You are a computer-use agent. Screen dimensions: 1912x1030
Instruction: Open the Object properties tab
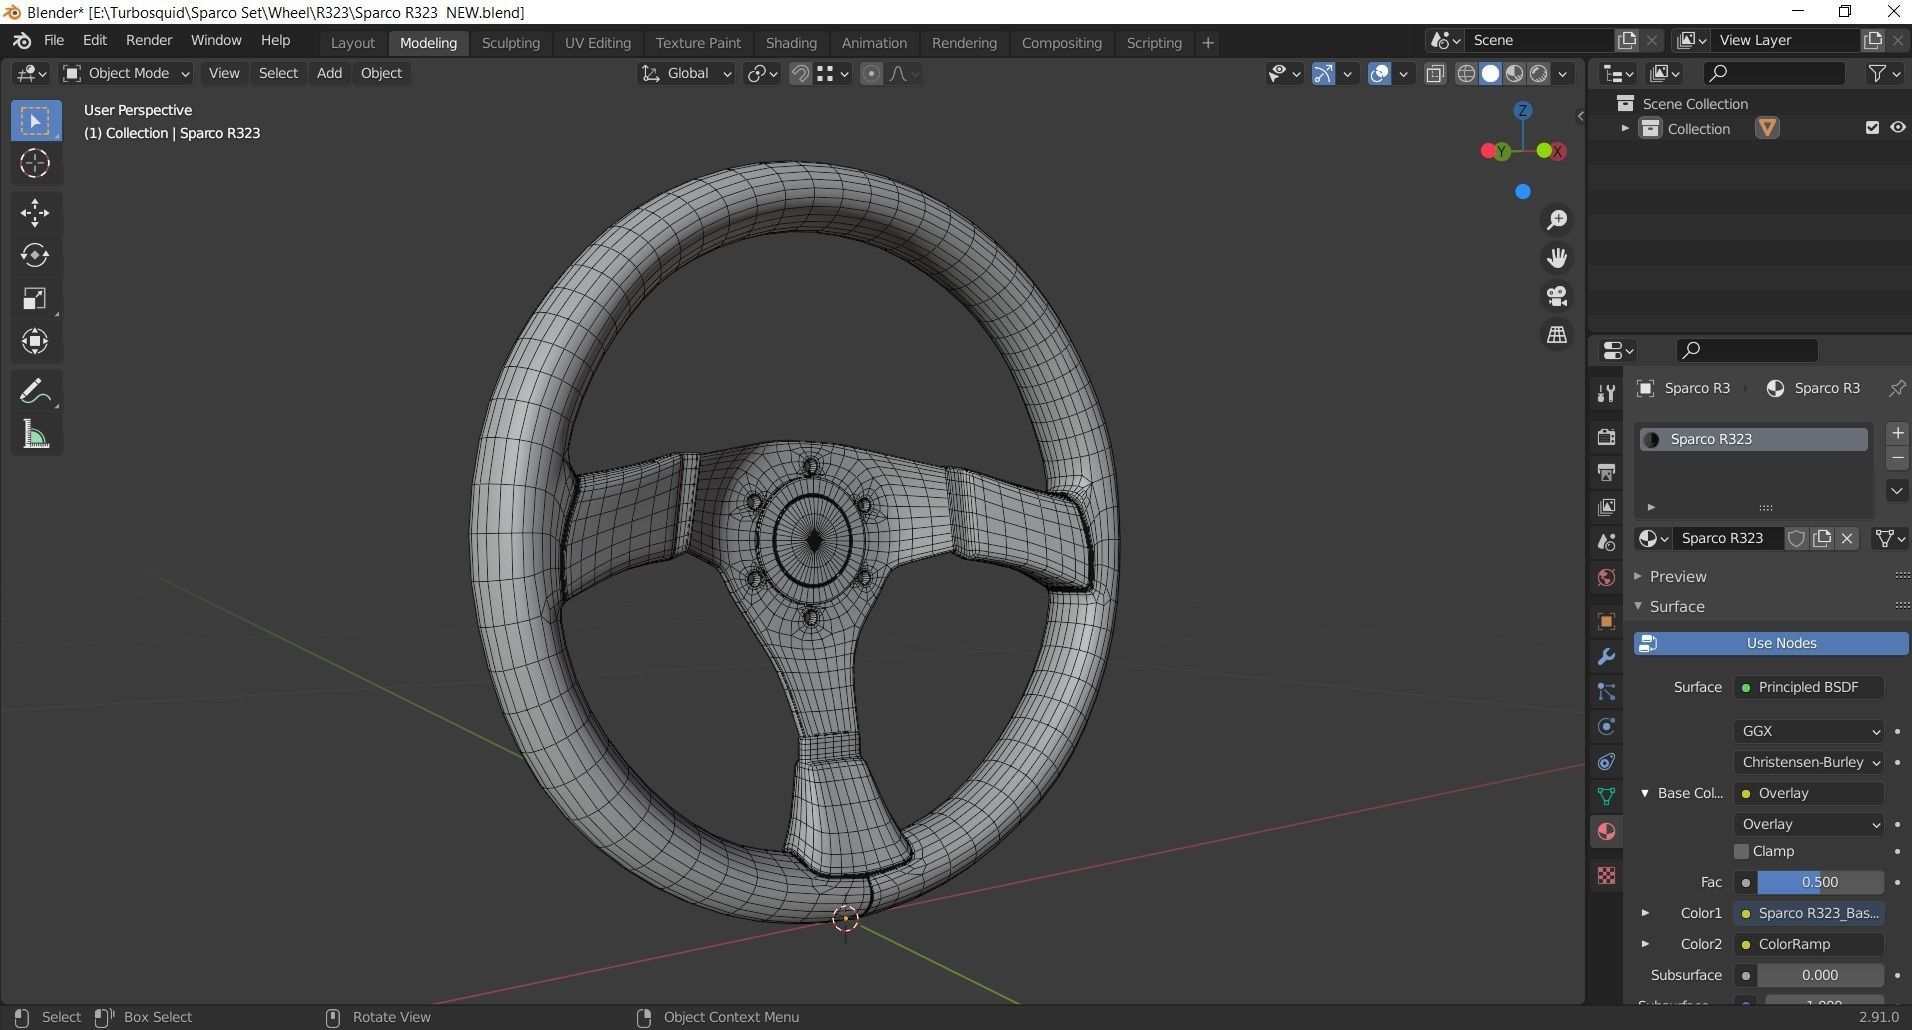coord(1606,621)
